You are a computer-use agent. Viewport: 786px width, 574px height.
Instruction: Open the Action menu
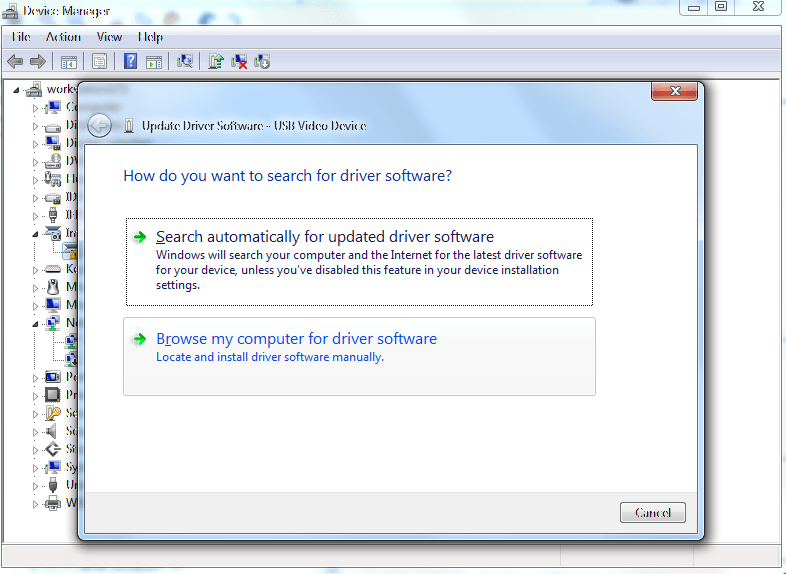63,37
